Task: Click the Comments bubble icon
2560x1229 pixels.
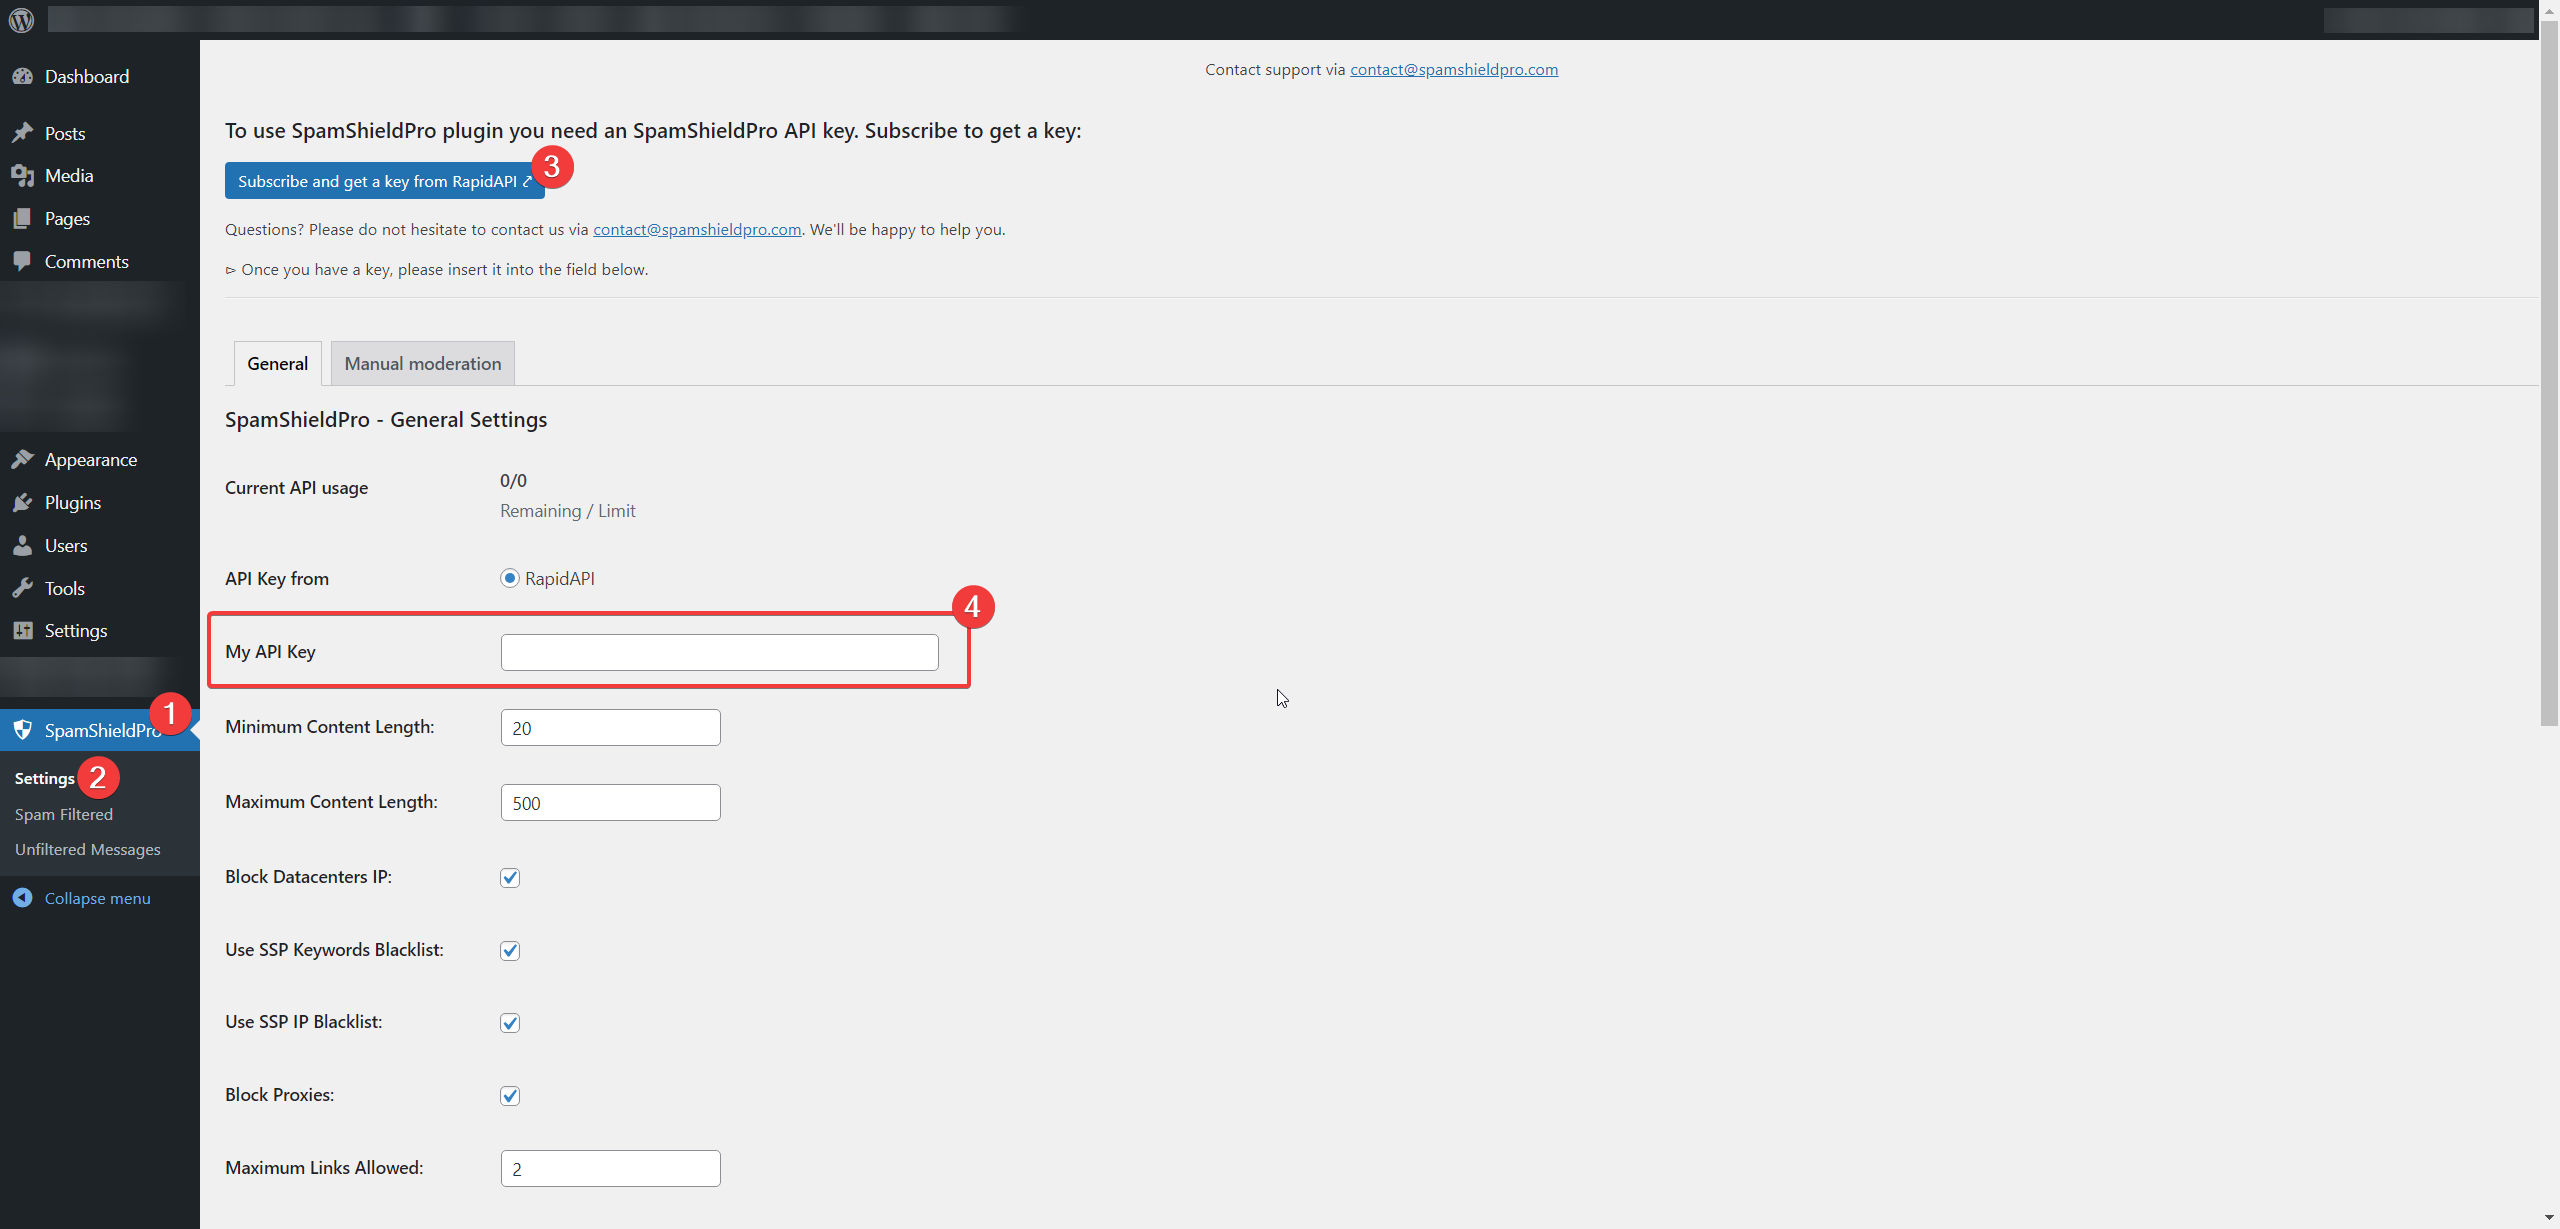Action: 22,262
